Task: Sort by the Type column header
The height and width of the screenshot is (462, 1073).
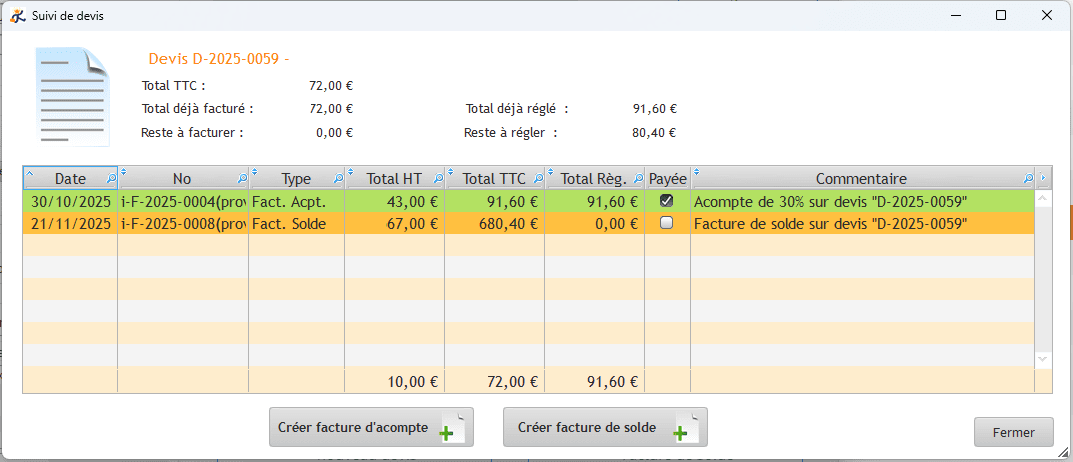Action: pyautogui.click(x=296, y=179)
